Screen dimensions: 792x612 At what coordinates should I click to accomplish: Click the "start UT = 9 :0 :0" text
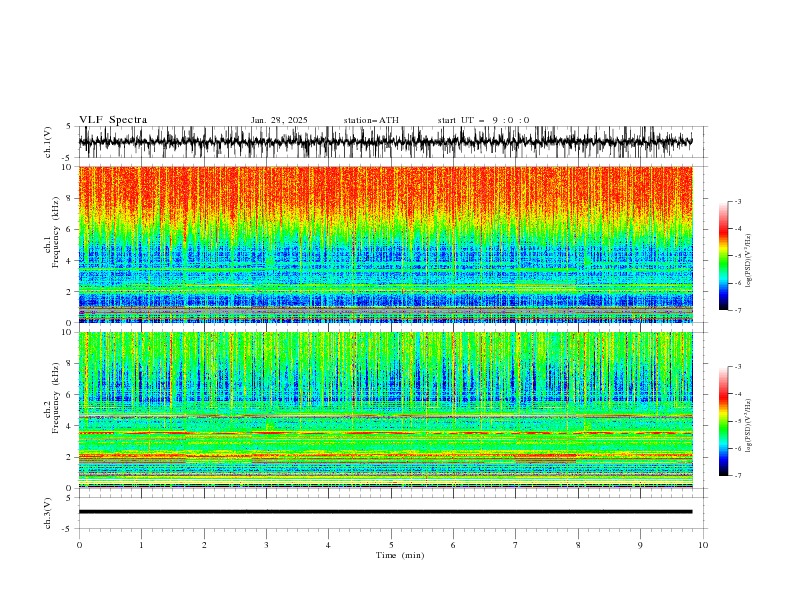tap(483, 120)
